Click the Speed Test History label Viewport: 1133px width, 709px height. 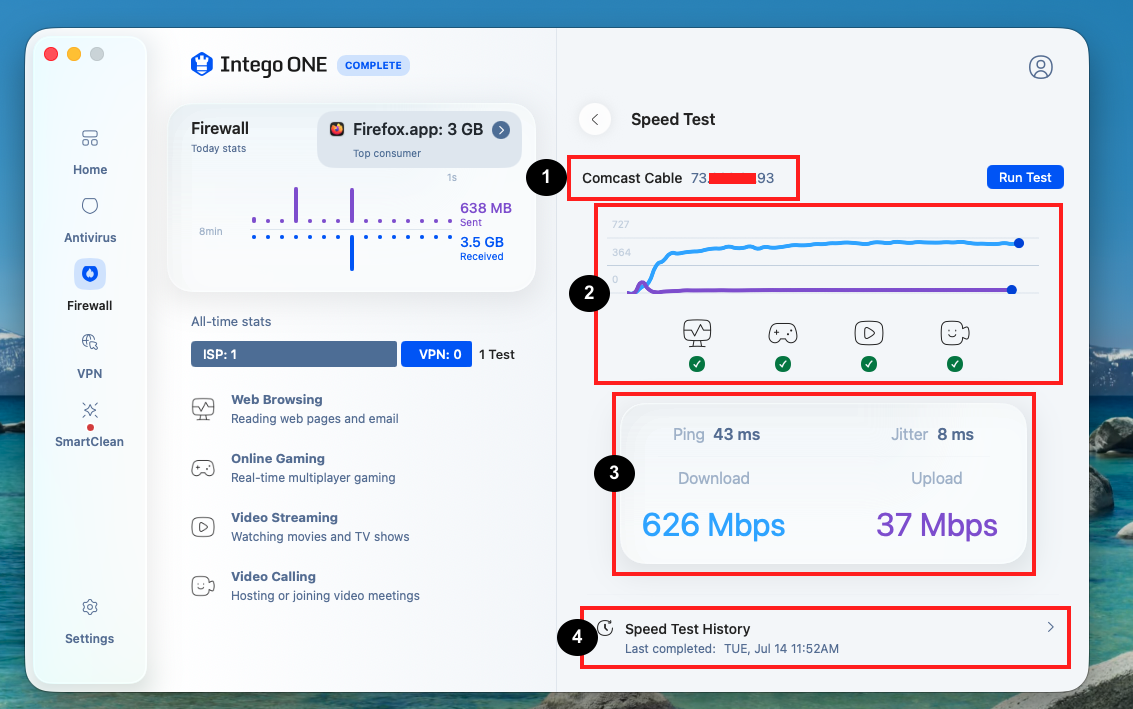tap(687, 629)
